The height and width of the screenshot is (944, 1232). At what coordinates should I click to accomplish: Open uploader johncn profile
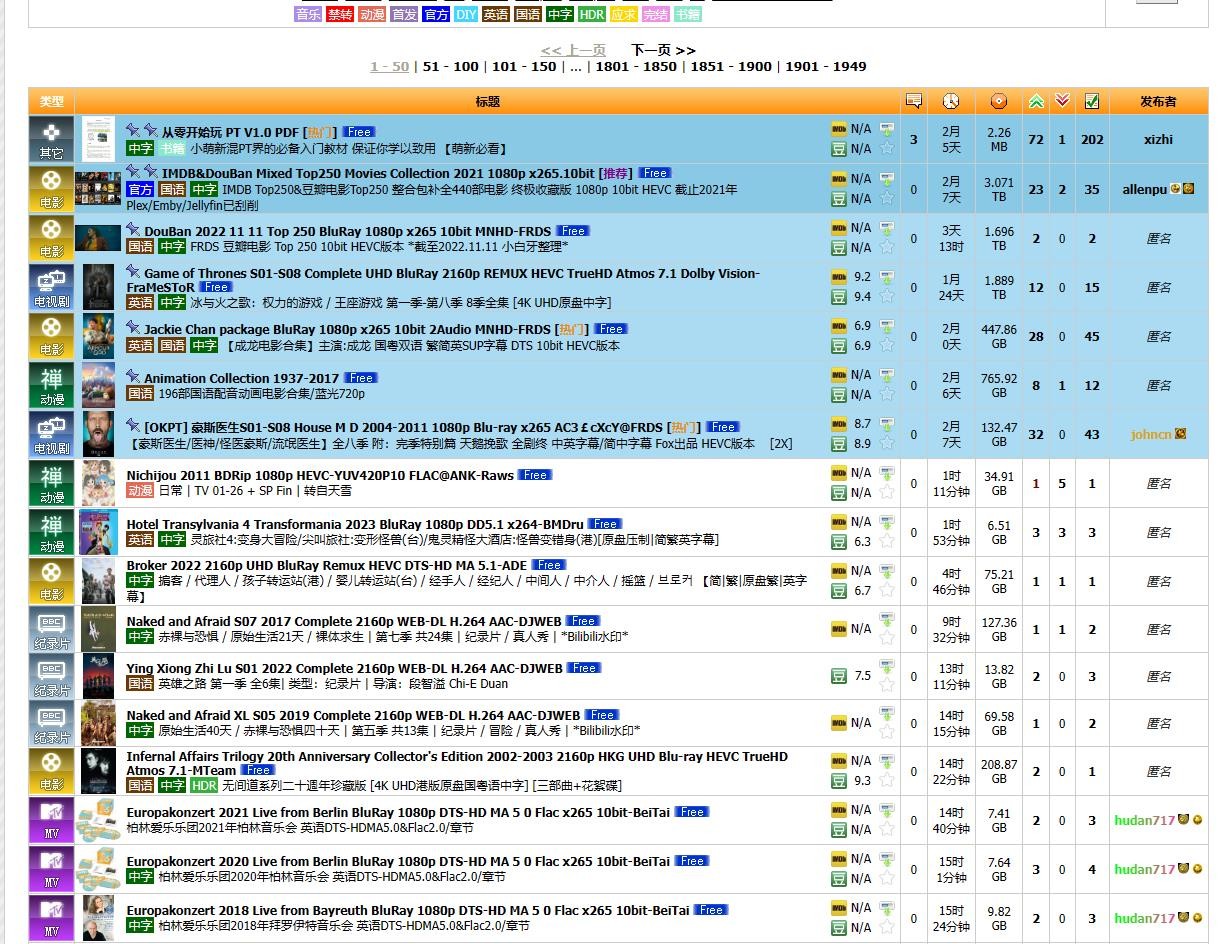tap(1151, 434)
